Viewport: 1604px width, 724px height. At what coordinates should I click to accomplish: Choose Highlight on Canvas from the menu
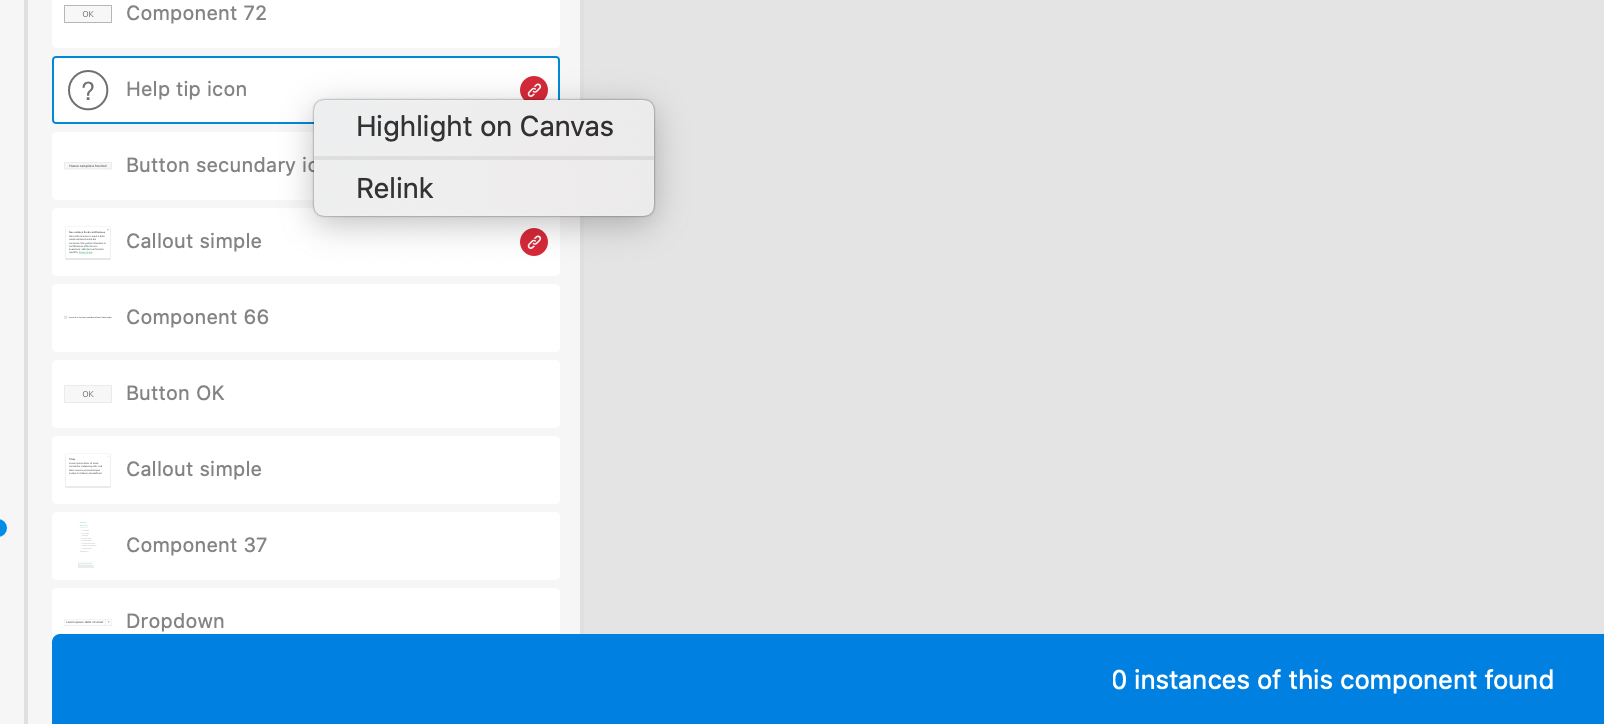pos(484,127)
